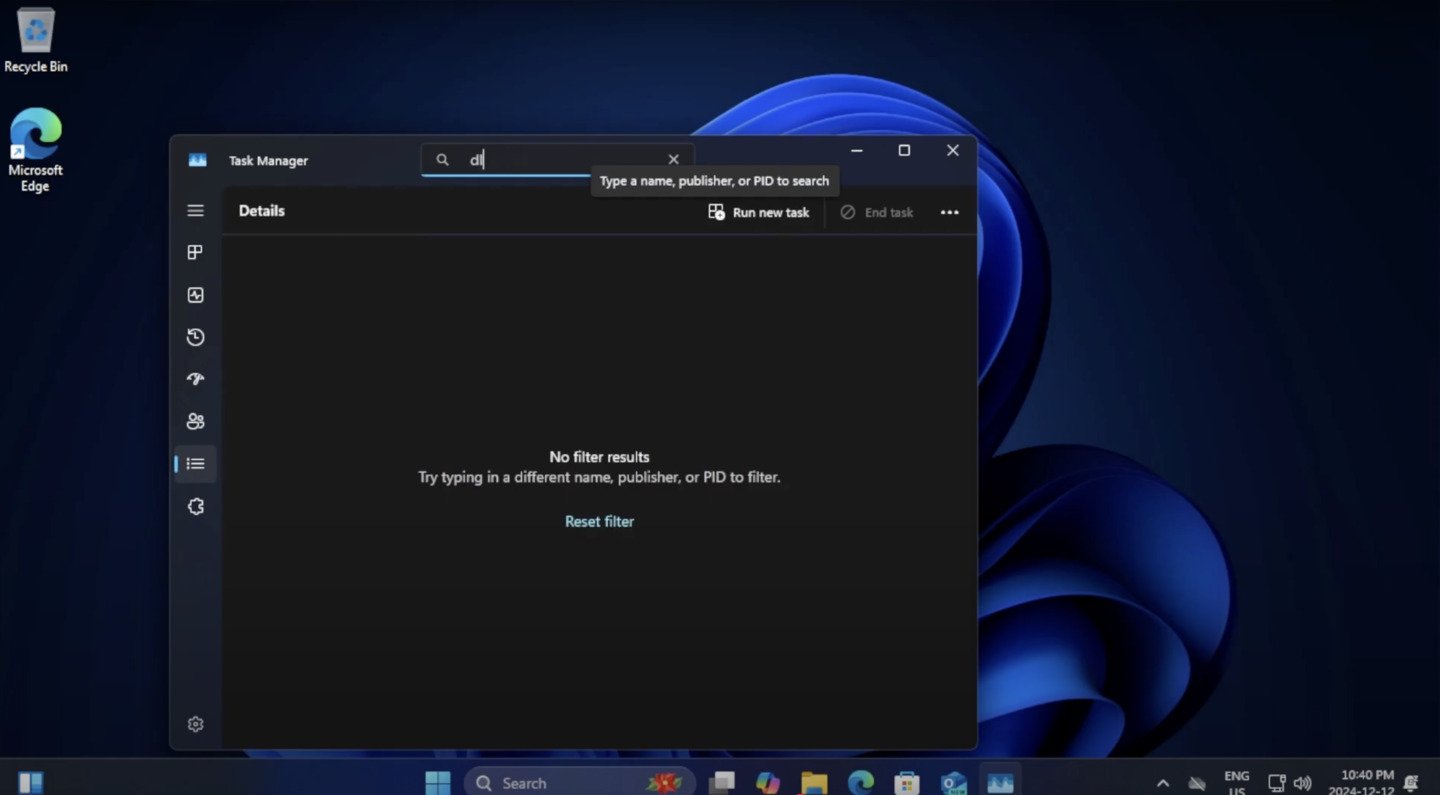The image size is (1440, 795).
Task: View the App history page
Action: 195,337
